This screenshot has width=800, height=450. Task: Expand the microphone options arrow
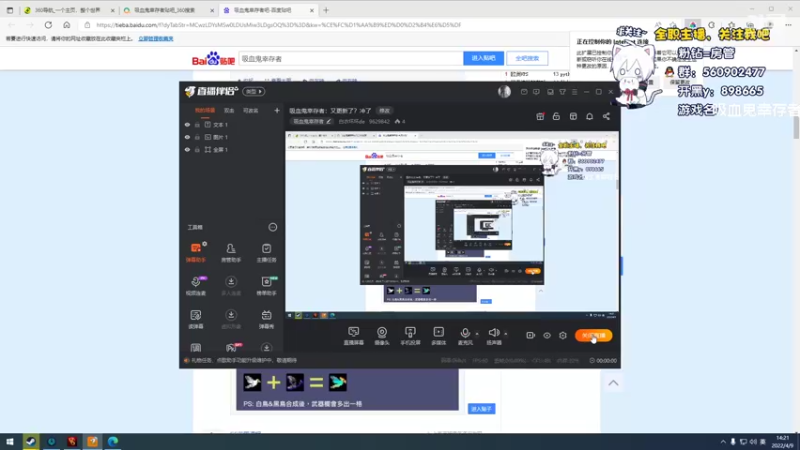point(477,334)
